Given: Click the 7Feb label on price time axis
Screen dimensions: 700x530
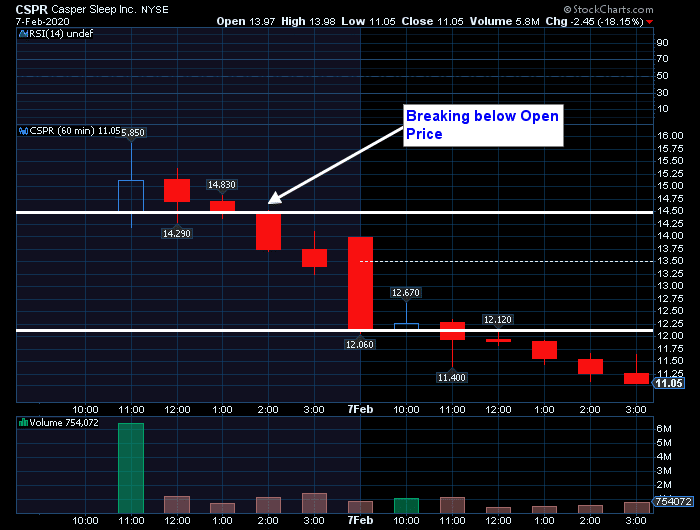Looking at the screenshot, I should (360, 409).
